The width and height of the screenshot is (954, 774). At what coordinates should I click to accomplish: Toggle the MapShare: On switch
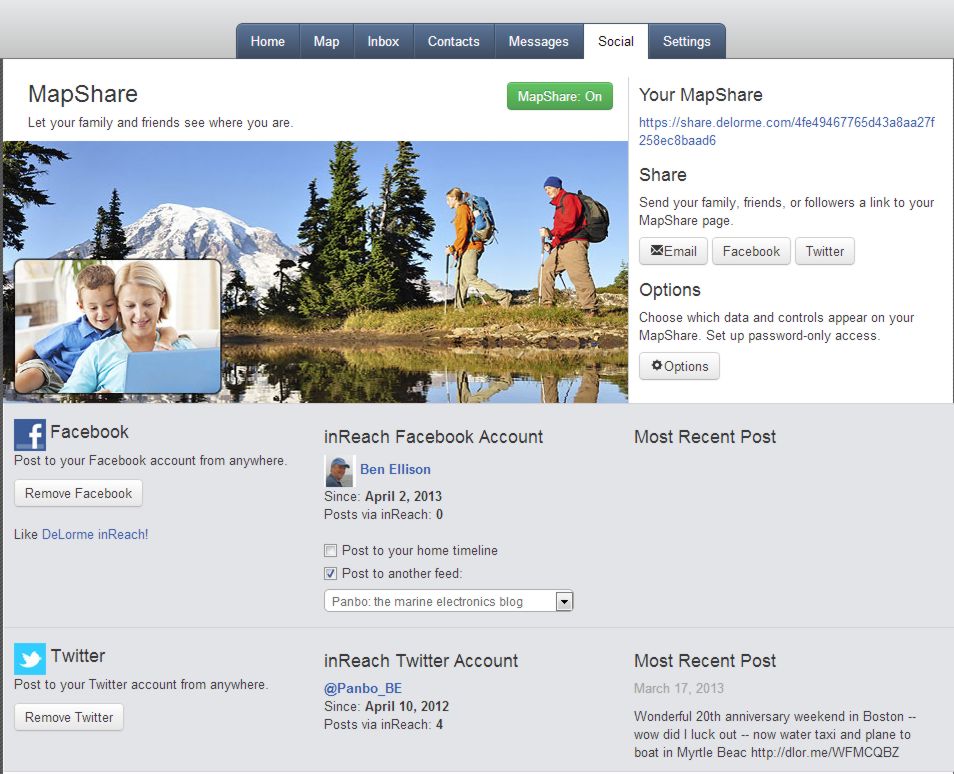coord(560,96)
